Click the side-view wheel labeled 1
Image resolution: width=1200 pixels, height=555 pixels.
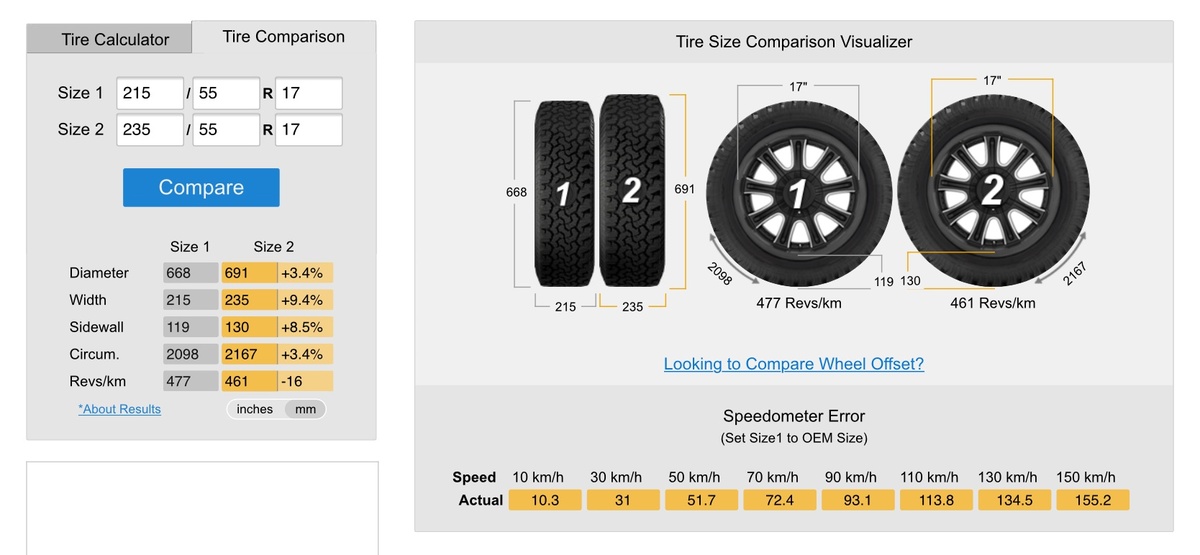click(x=798, y=193)
